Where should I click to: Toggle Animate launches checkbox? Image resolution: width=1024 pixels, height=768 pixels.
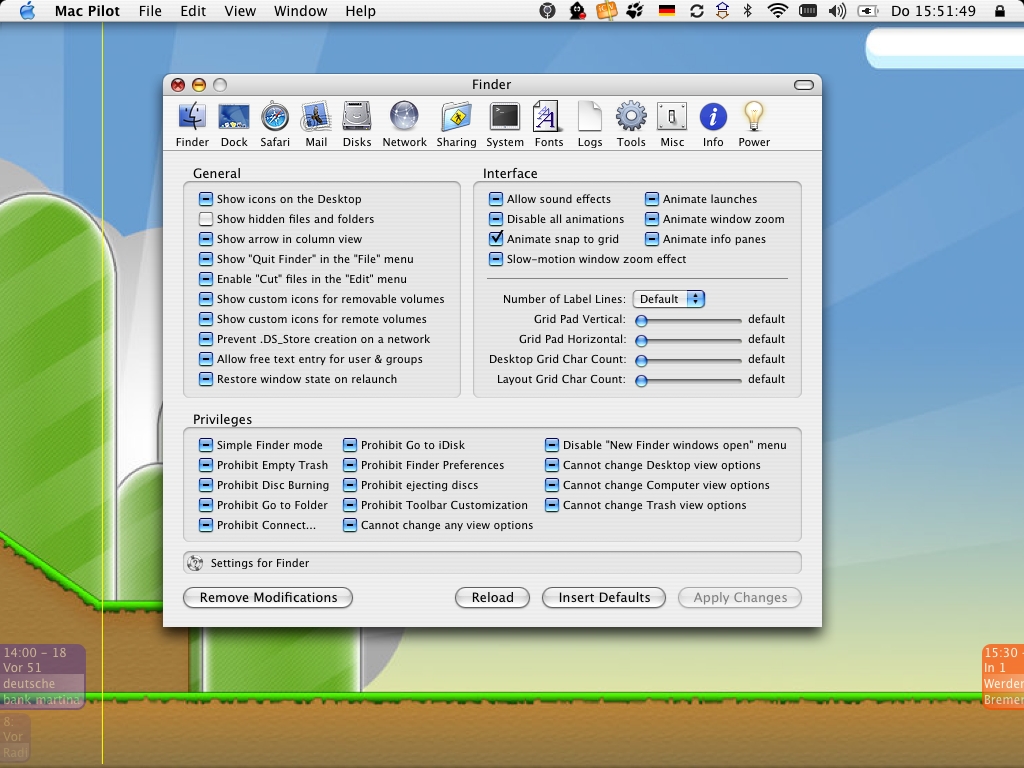point(652,199)
